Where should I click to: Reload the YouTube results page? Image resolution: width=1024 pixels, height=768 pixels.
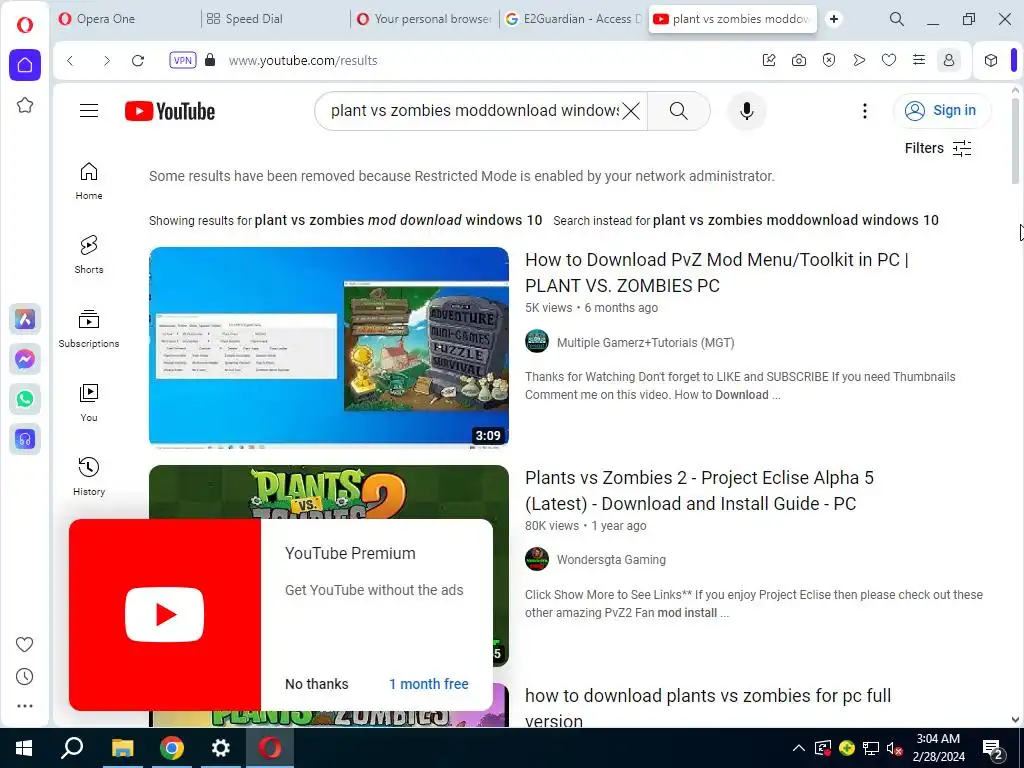138,61
